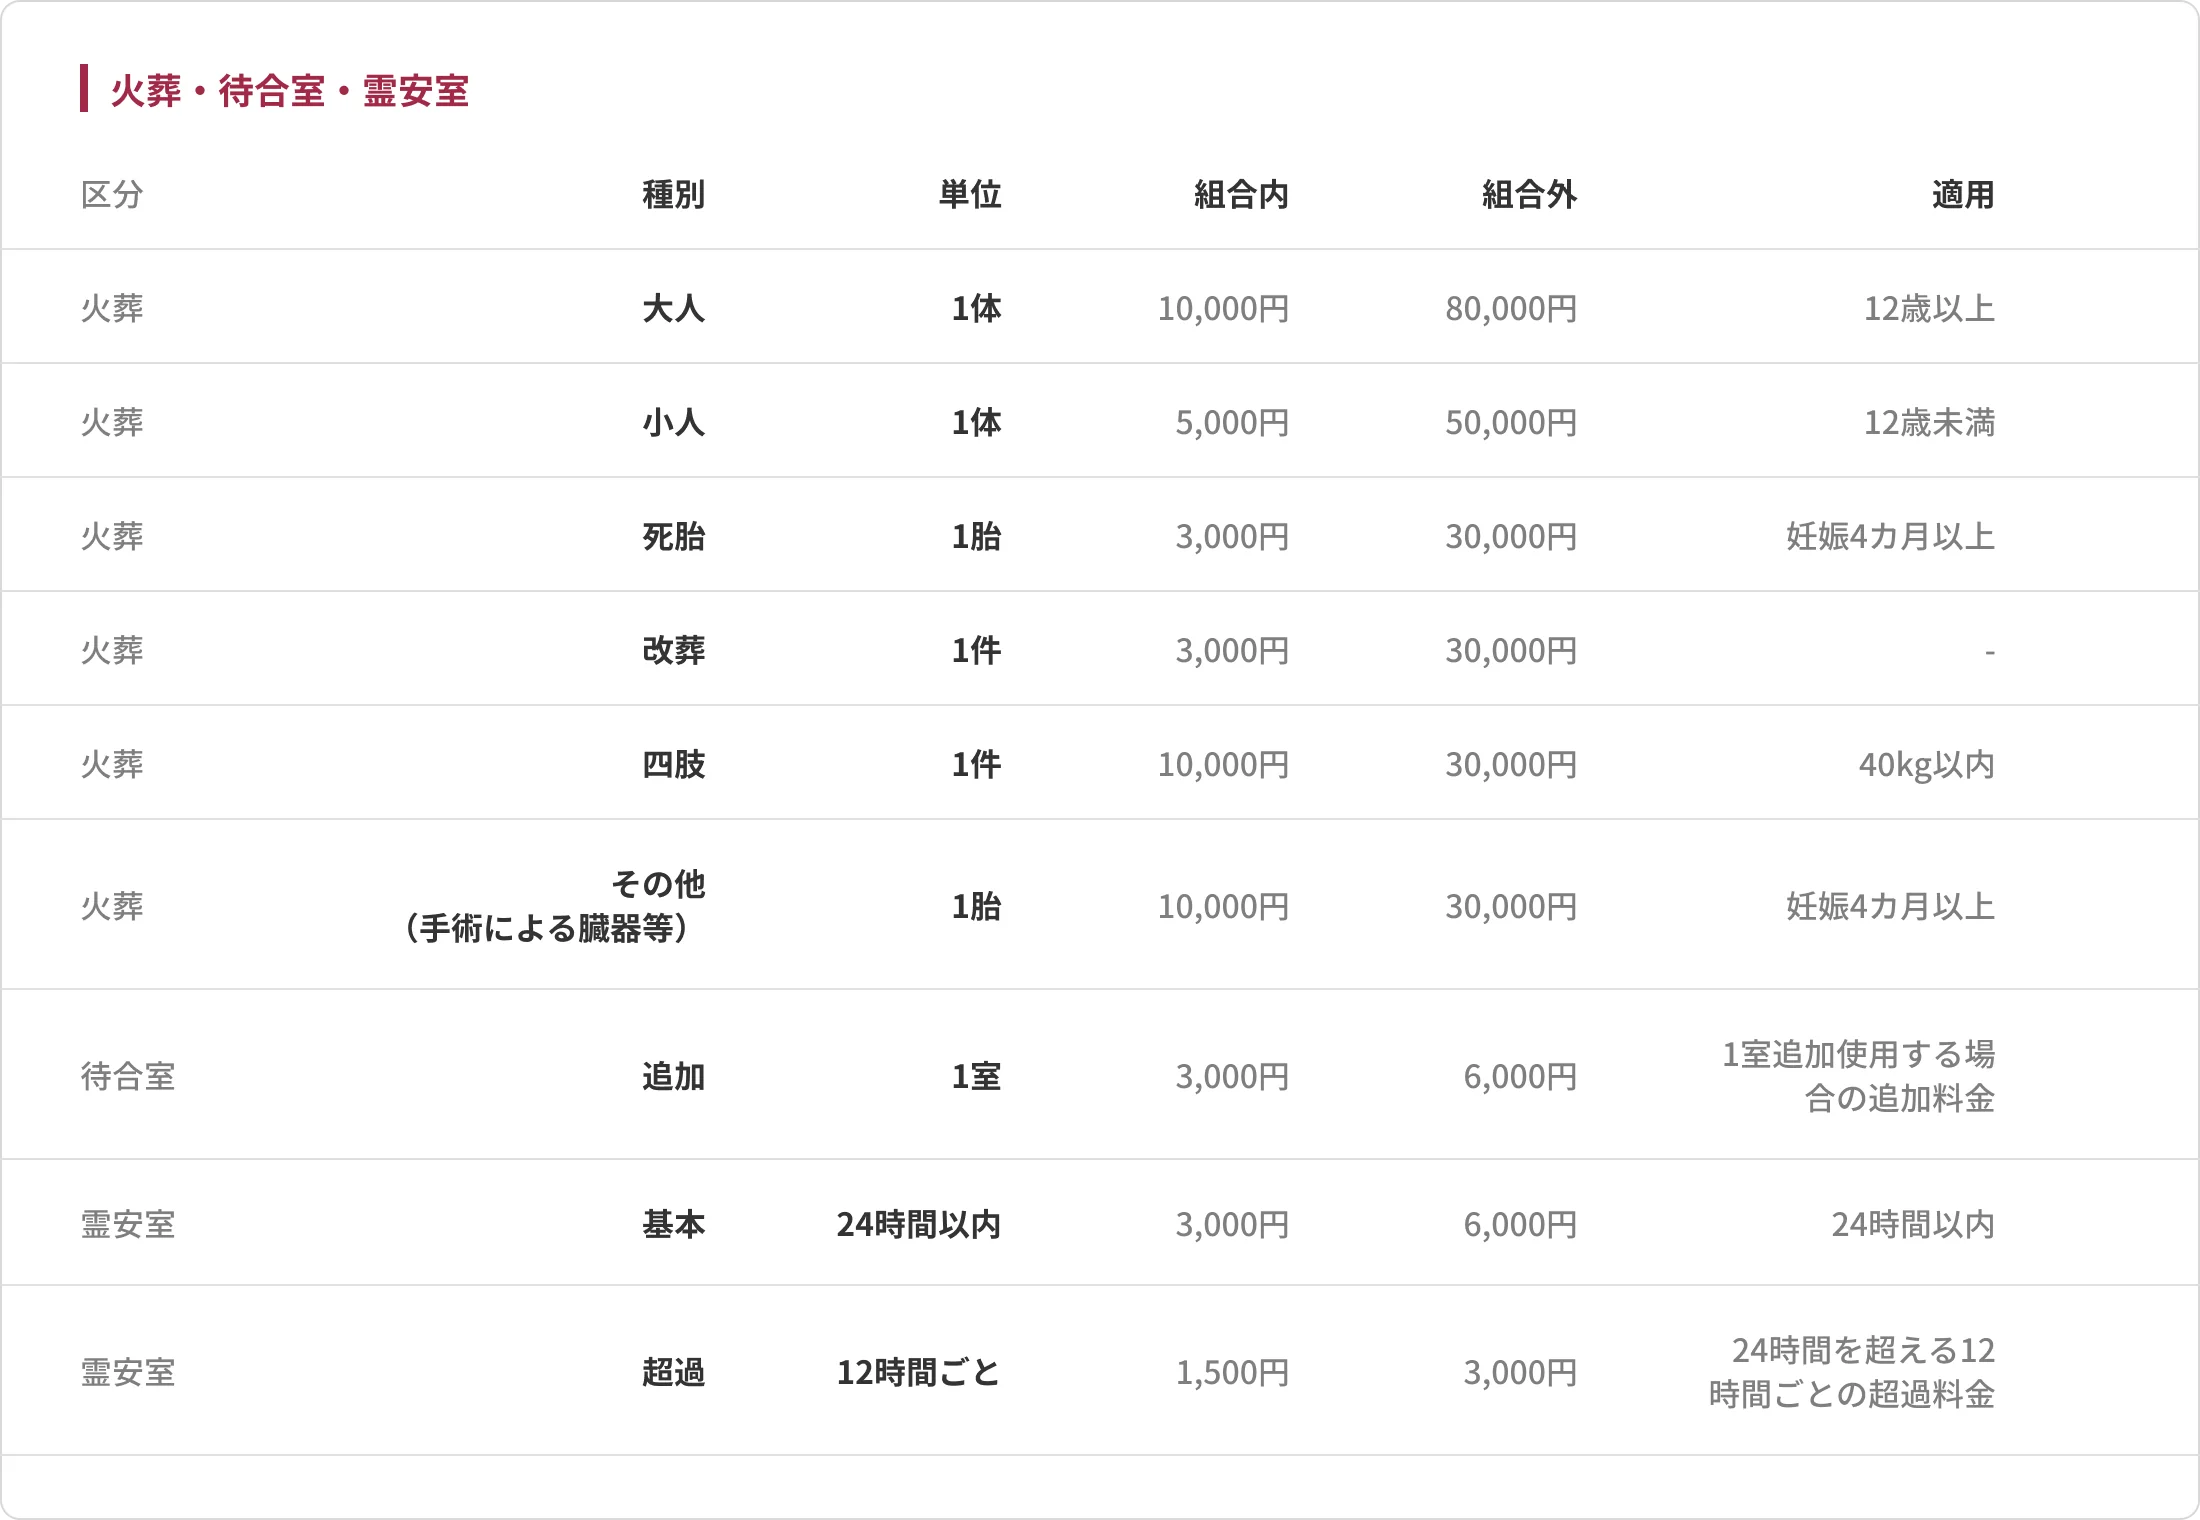Viewport: 2200px width, 1520px height.
Task: Click the 組合内 column header
Action: tap(1242, 194)
